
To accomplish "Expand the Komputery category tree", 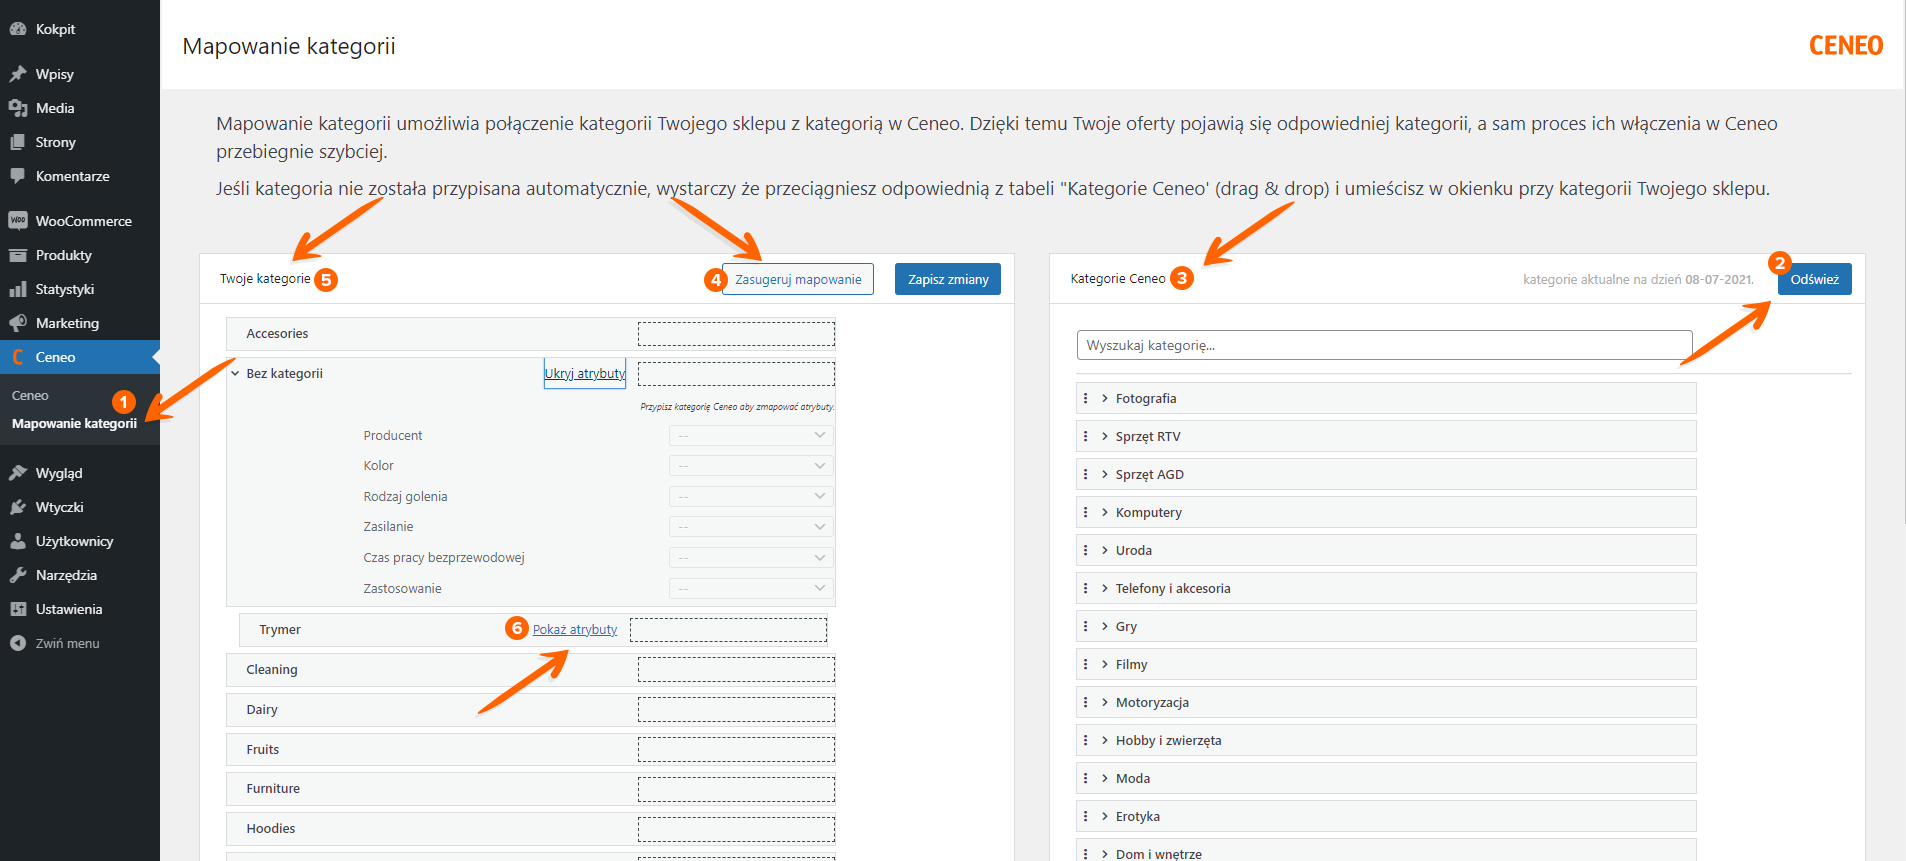I will (1105, 512).
